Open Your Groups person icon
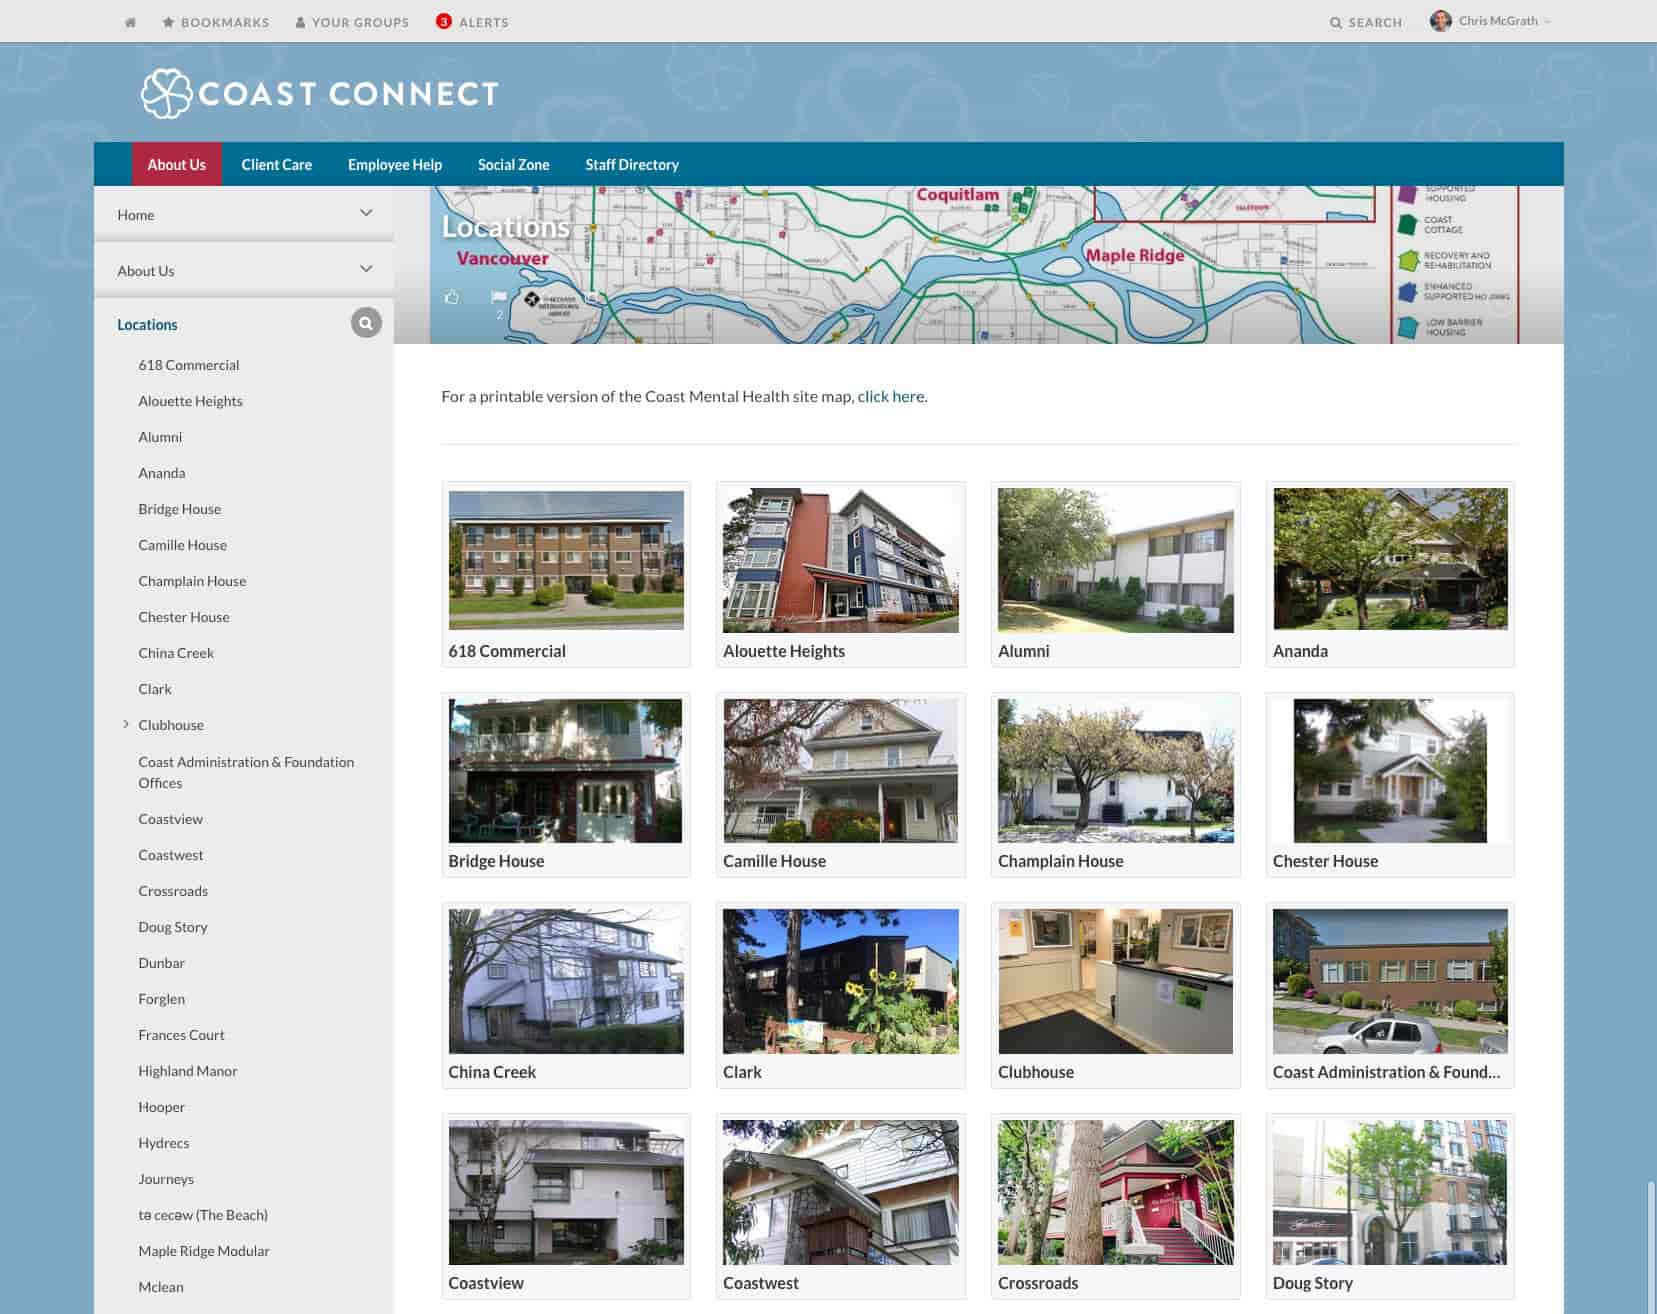The width and height of the screenshot is (1657, 1314). pos(300,22)
